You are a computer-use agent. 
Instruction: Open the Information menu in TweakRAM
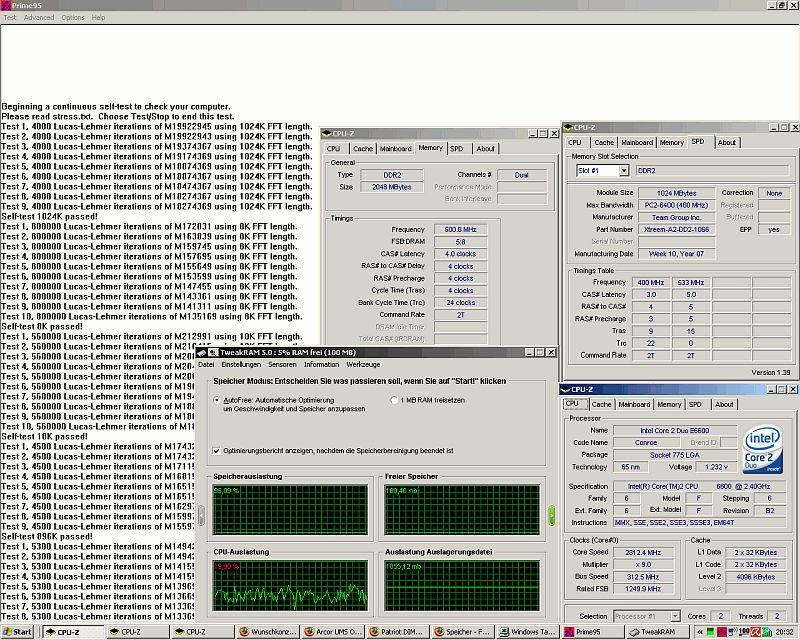(321, 364)
